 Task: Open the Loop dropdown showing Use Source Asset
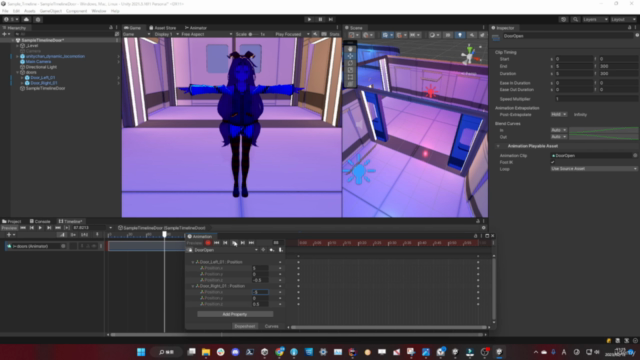click(594, 169)
